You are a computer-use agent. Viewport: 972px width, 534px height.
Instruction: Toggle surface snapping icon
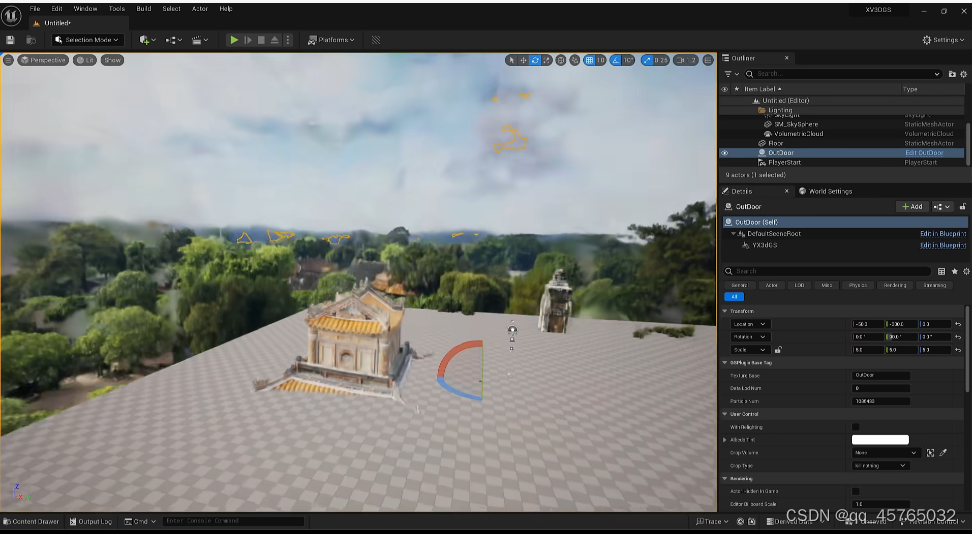pos(575,60)
